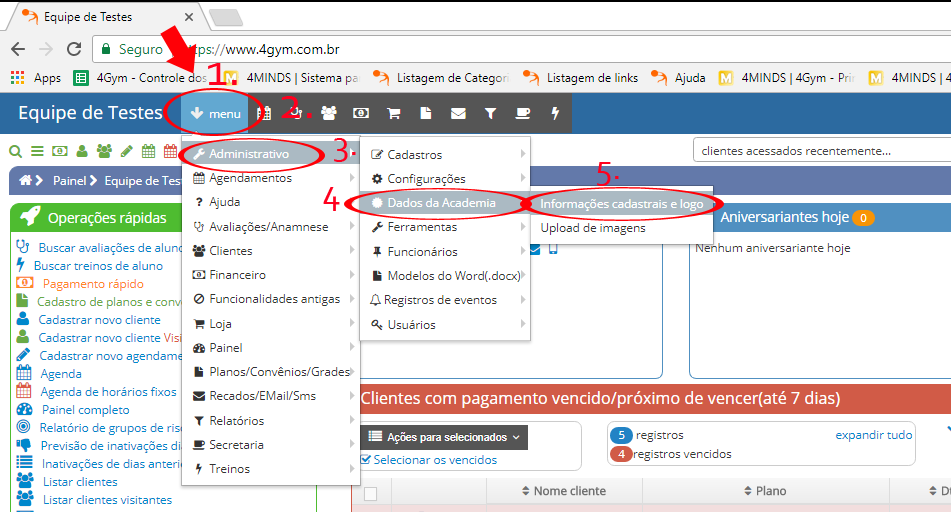Open the 'menu' dropdown button

(x=215, y=113)
